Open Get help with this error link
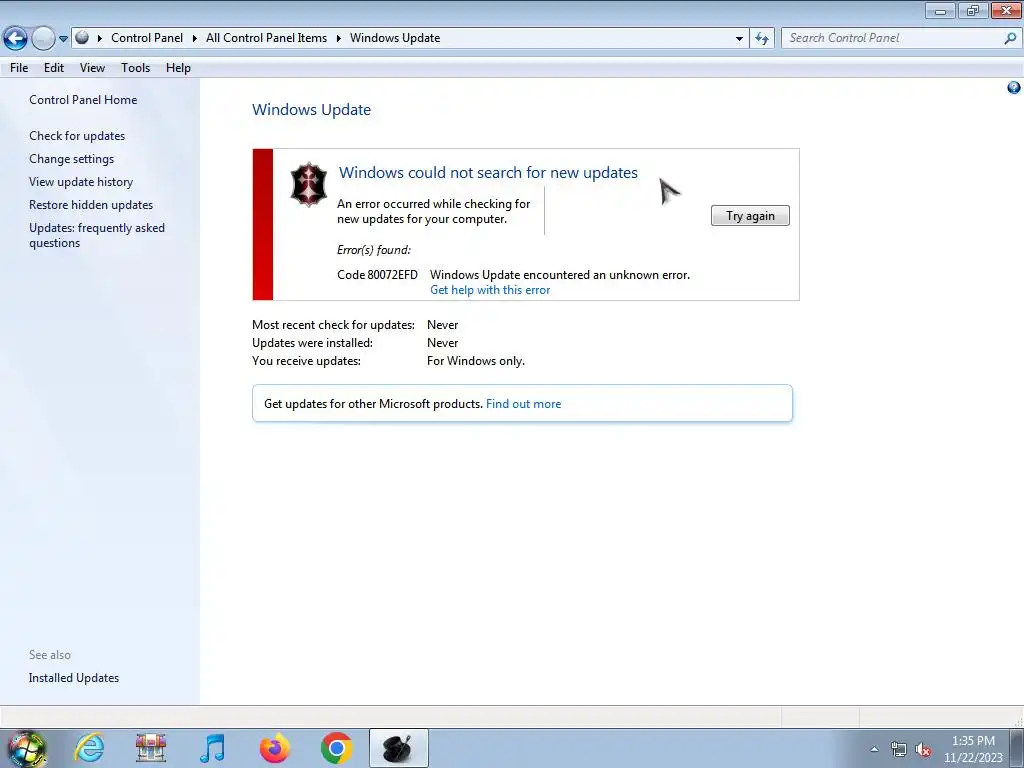Screen dimensions: 1024x768 tap(490, 290)
